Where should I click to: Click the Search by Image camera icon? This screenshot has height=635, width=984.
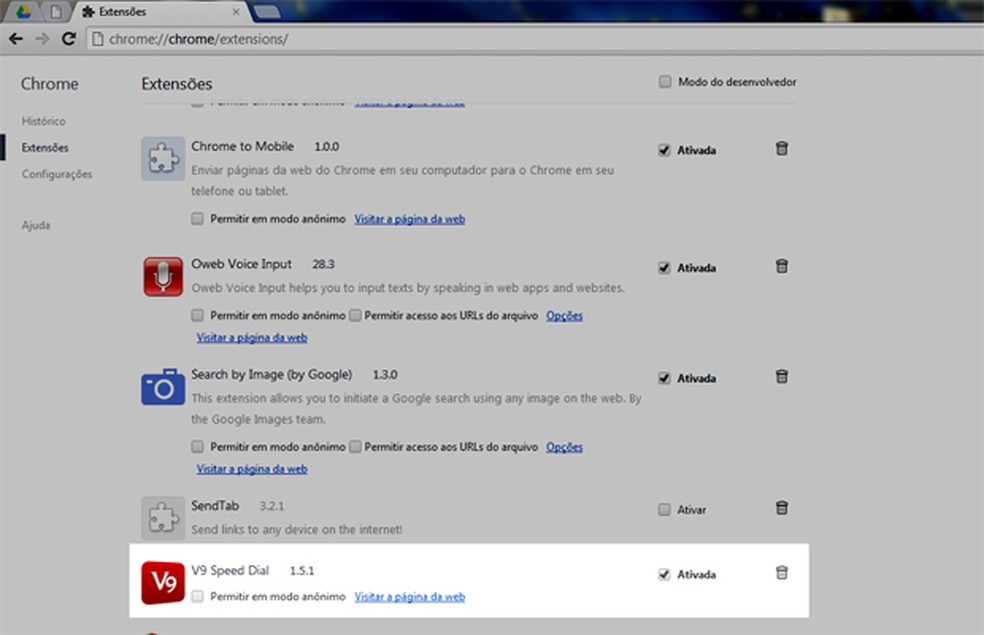tap(163, 386)
